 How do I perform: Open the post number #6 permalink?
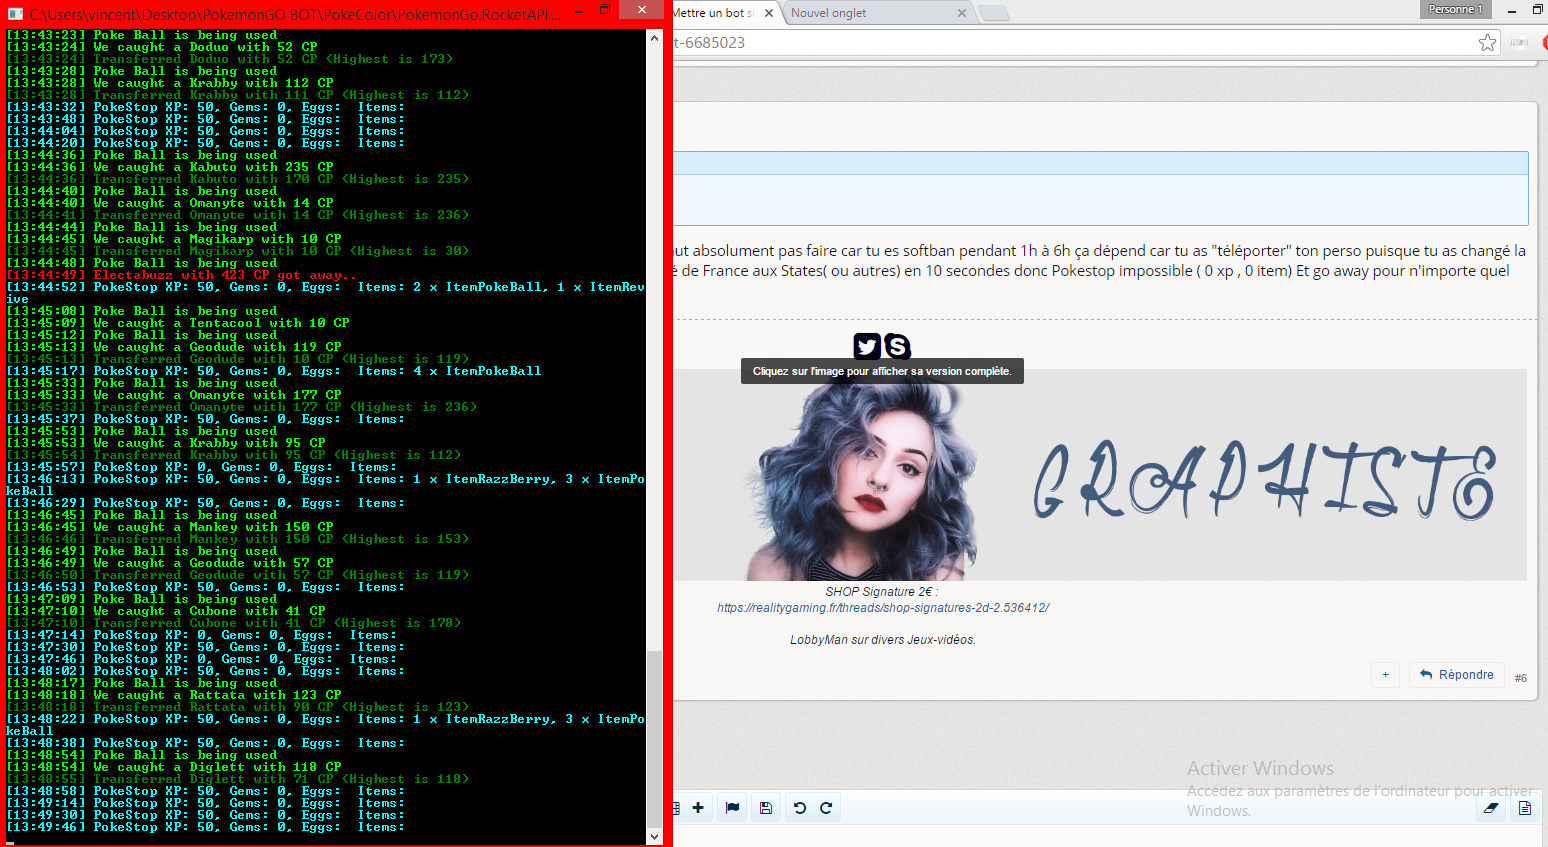tap(1520, 678)
